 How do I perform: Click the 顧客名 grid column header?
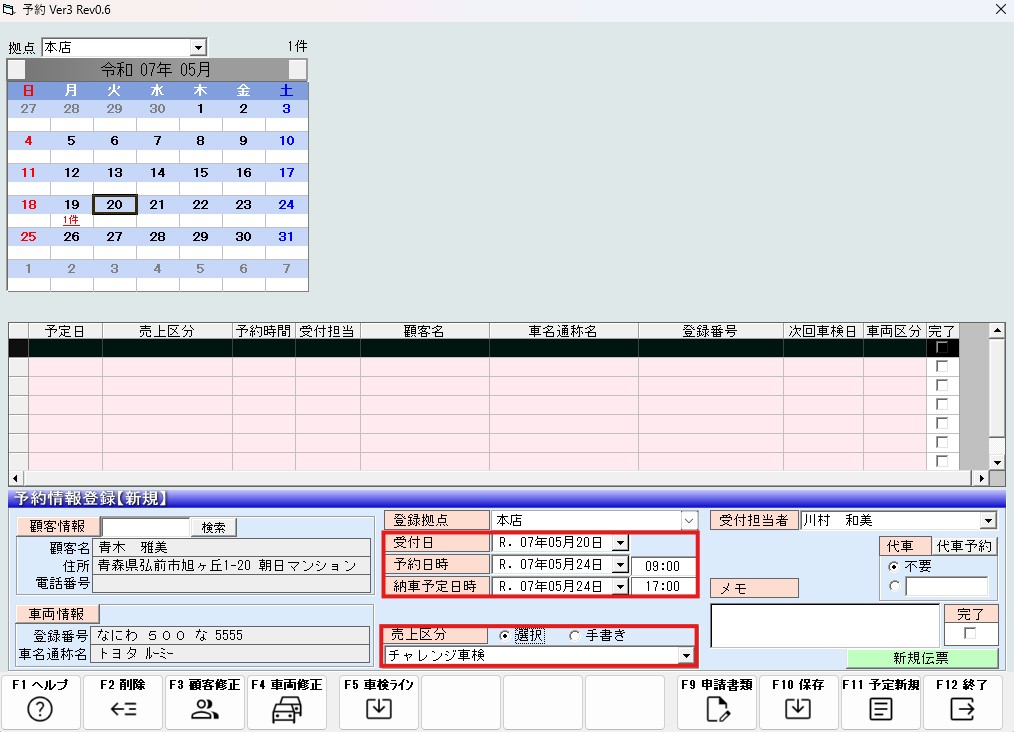tap(425, 331)
